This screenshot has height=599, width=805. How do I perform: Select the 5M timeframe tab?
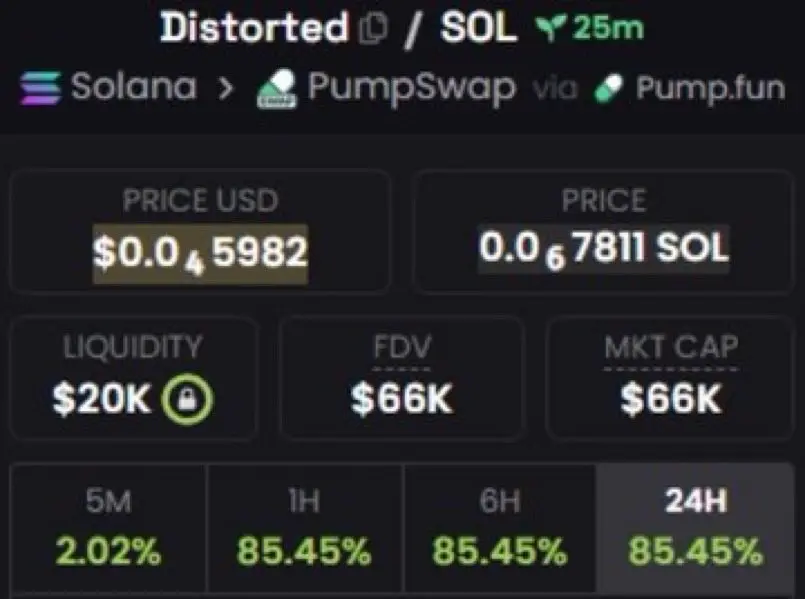(108, 528)
